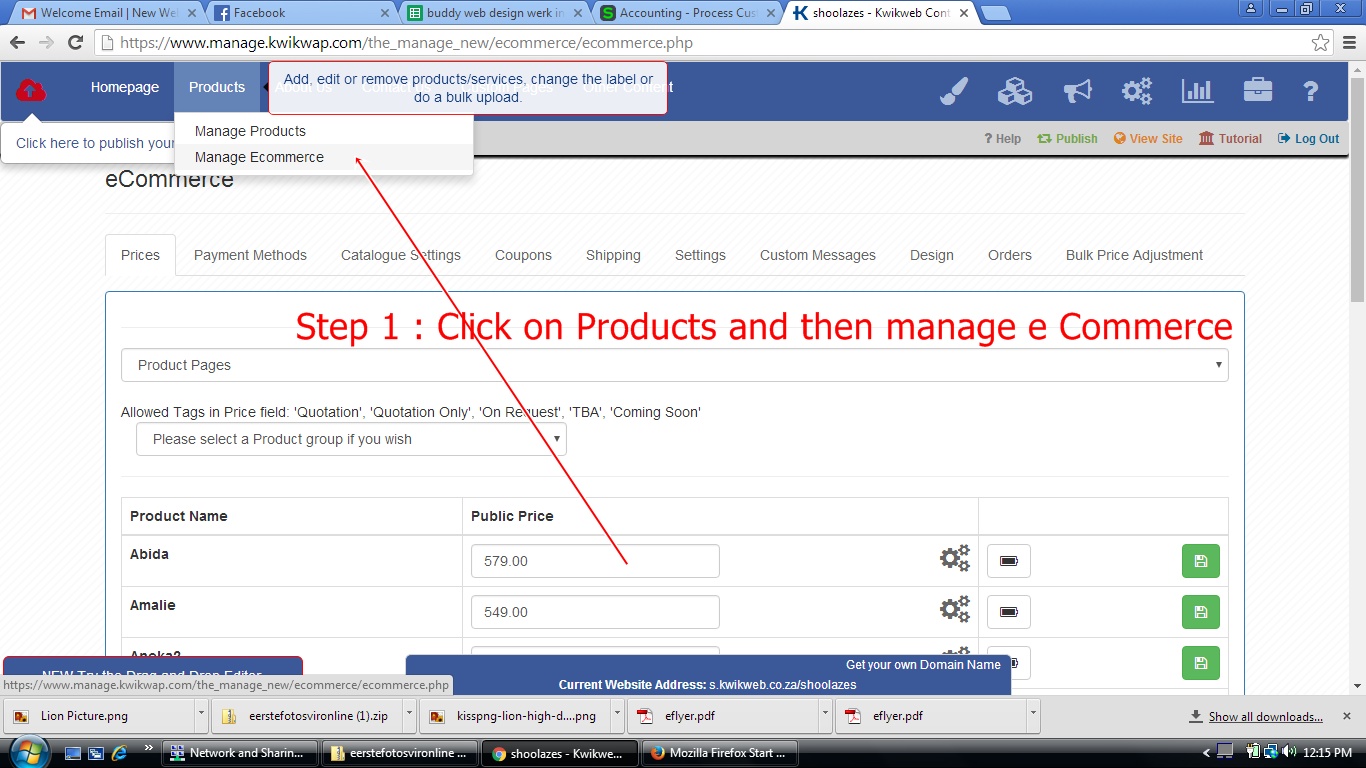This screenshot has height=768, width=1366.
Task: Click the Abida price field 579.00
Action: tap(595, 561)
